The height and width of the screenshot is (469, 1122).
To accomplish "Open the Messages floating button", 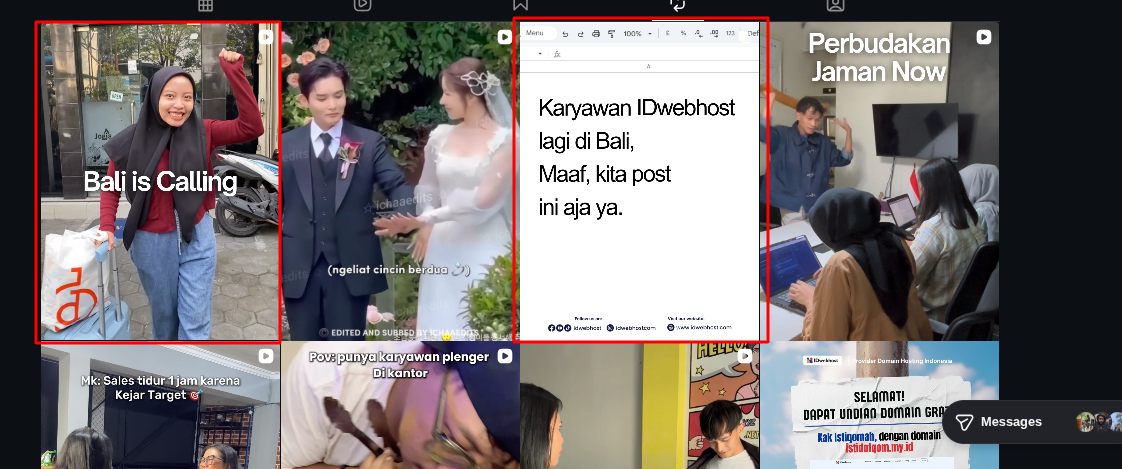I will (1032, 422).
